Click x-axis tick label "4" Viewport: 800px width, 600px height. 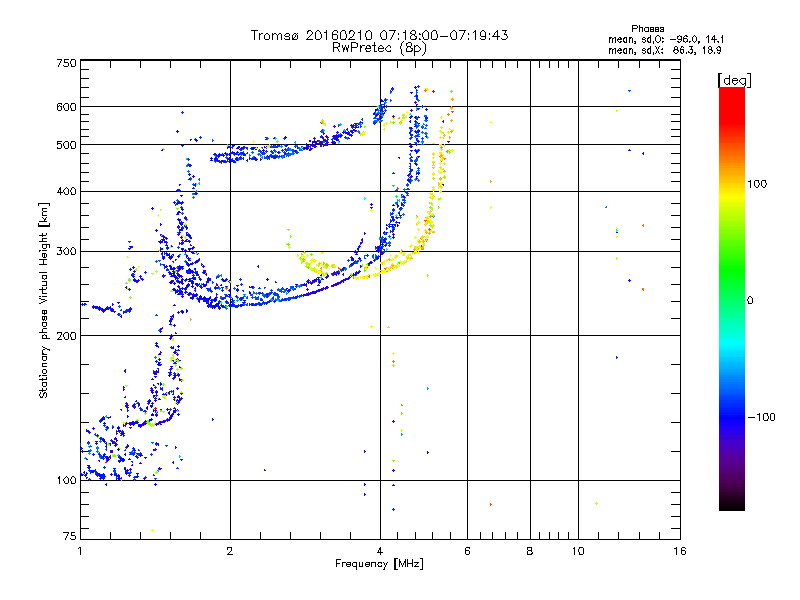coord(380,551)
